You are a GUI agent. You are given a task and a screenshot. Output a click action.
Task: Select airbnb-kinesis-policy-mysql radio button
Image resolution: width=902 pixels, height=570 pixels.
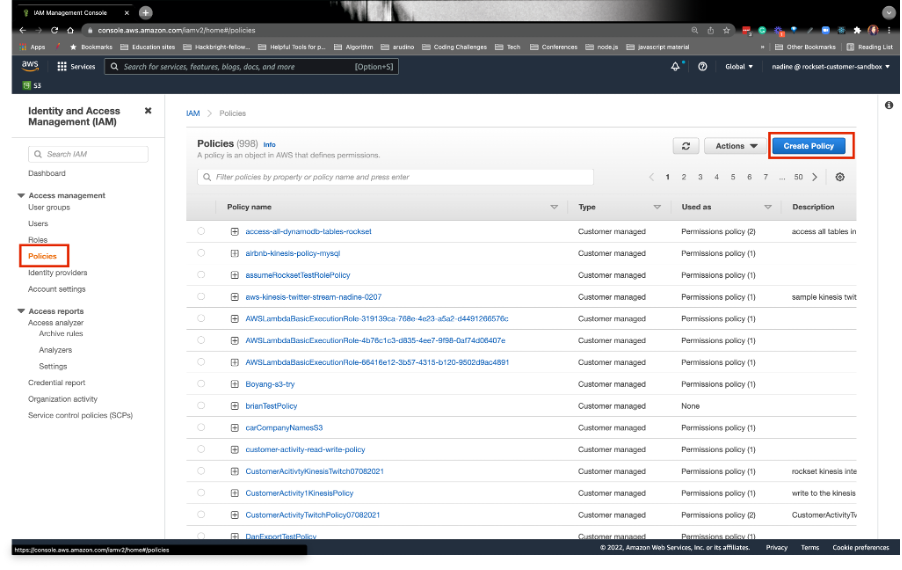click(201, 253)
